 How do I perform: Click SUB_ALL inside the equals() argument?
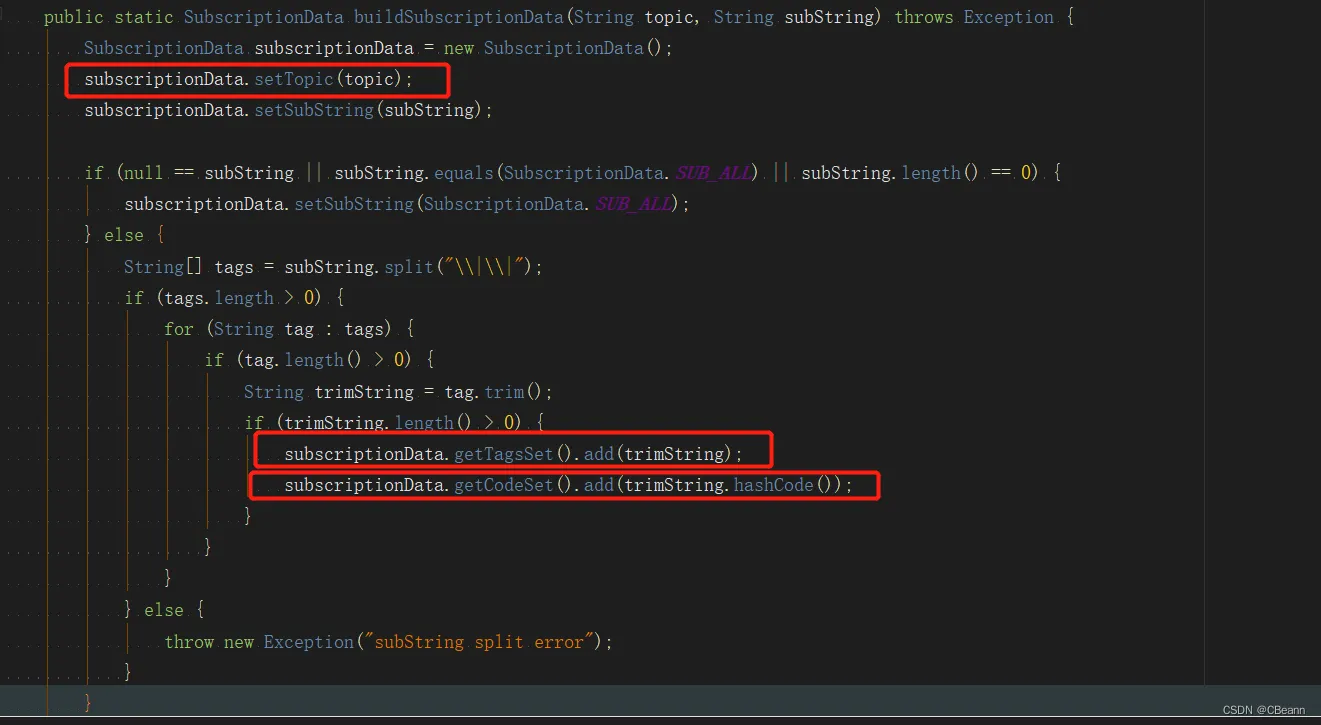714,173
